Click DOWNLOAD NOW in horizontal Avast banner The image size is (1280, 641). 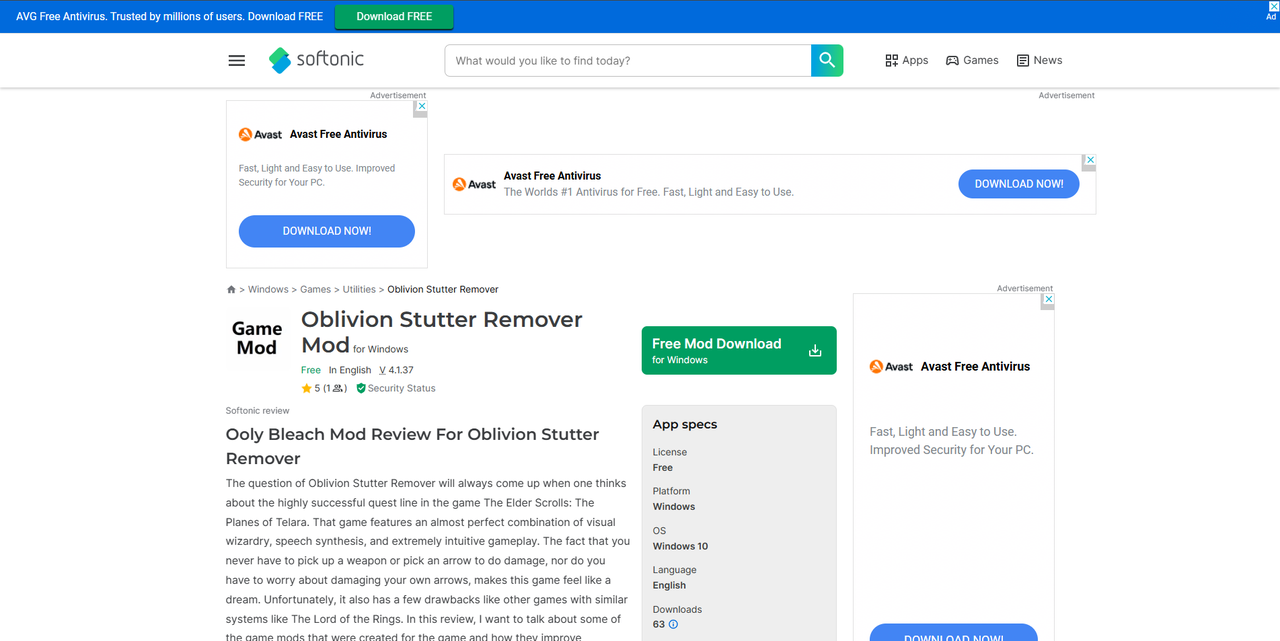(1019, 184)
